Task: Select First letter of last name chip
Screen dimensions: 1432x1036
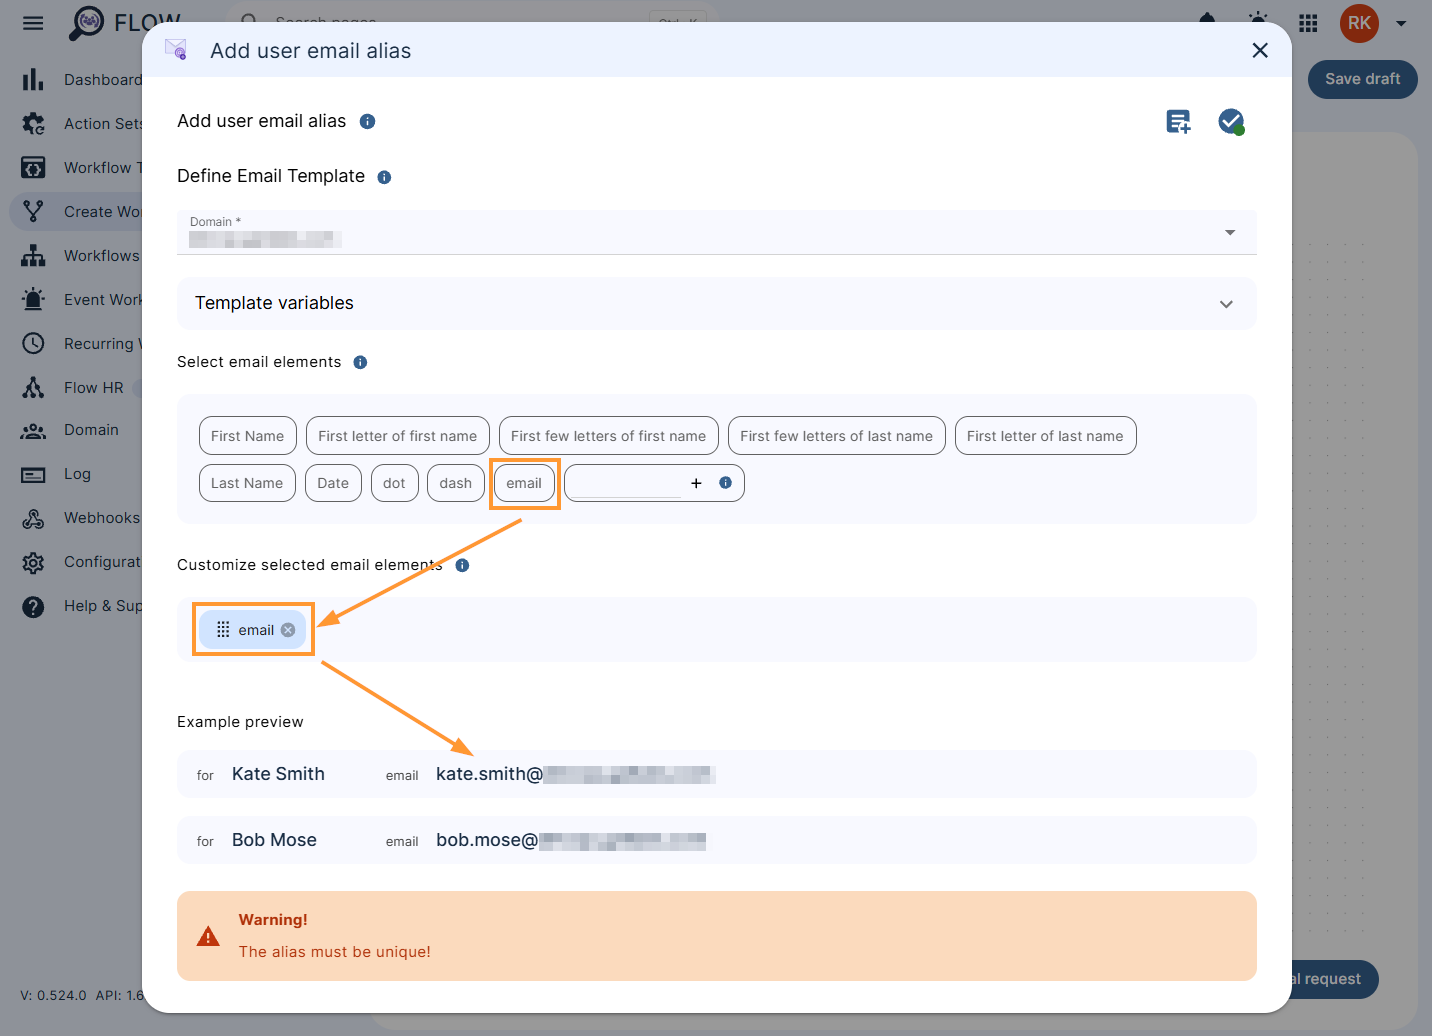Action: 1045,436
